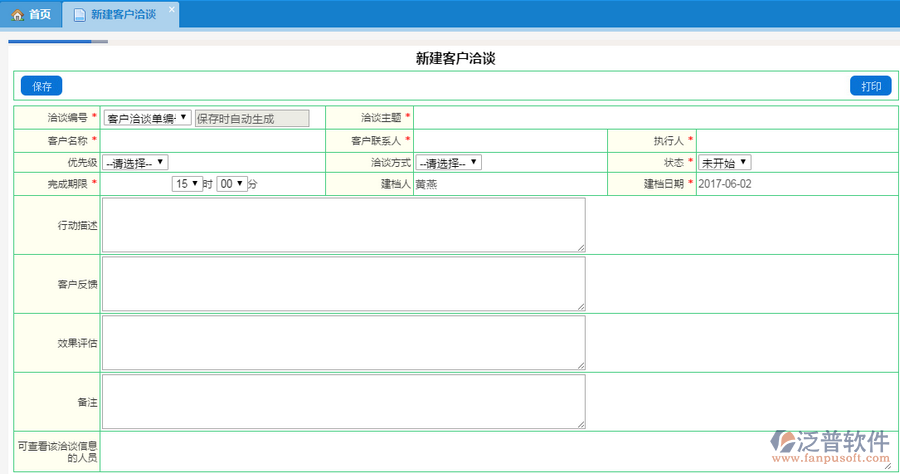
Task: Open the hour dropdown showing 15
Action: [x=187, y=184]
